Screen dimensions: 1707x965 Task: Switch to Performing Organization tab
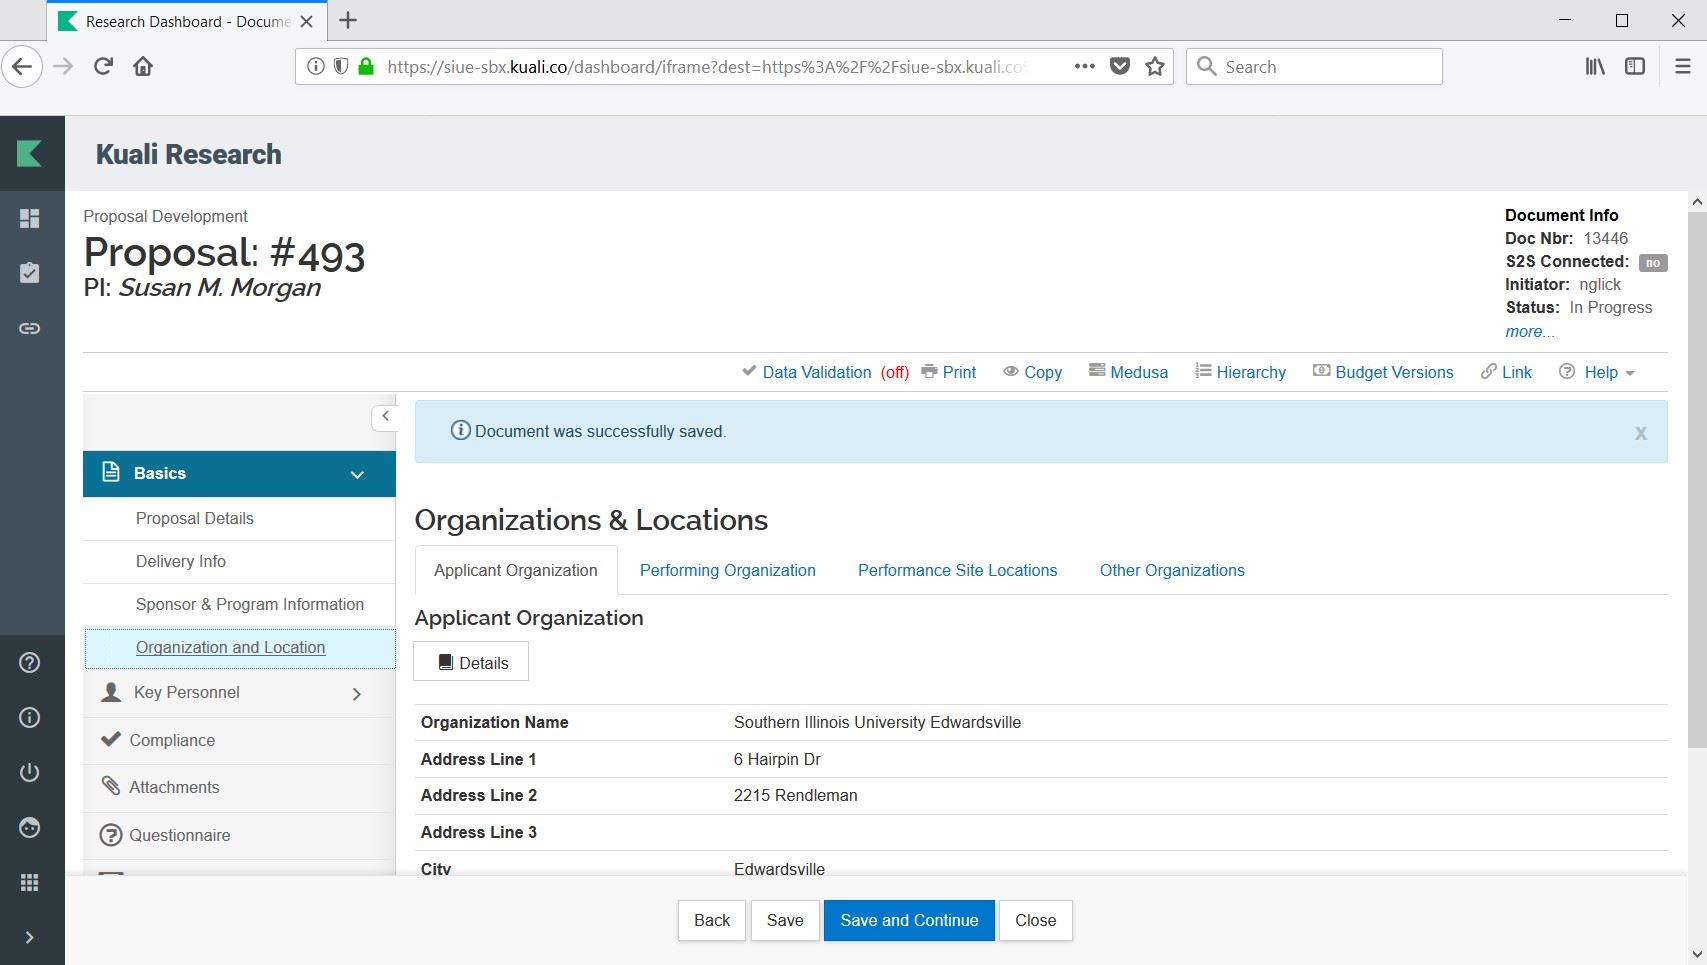click(727, 570)
